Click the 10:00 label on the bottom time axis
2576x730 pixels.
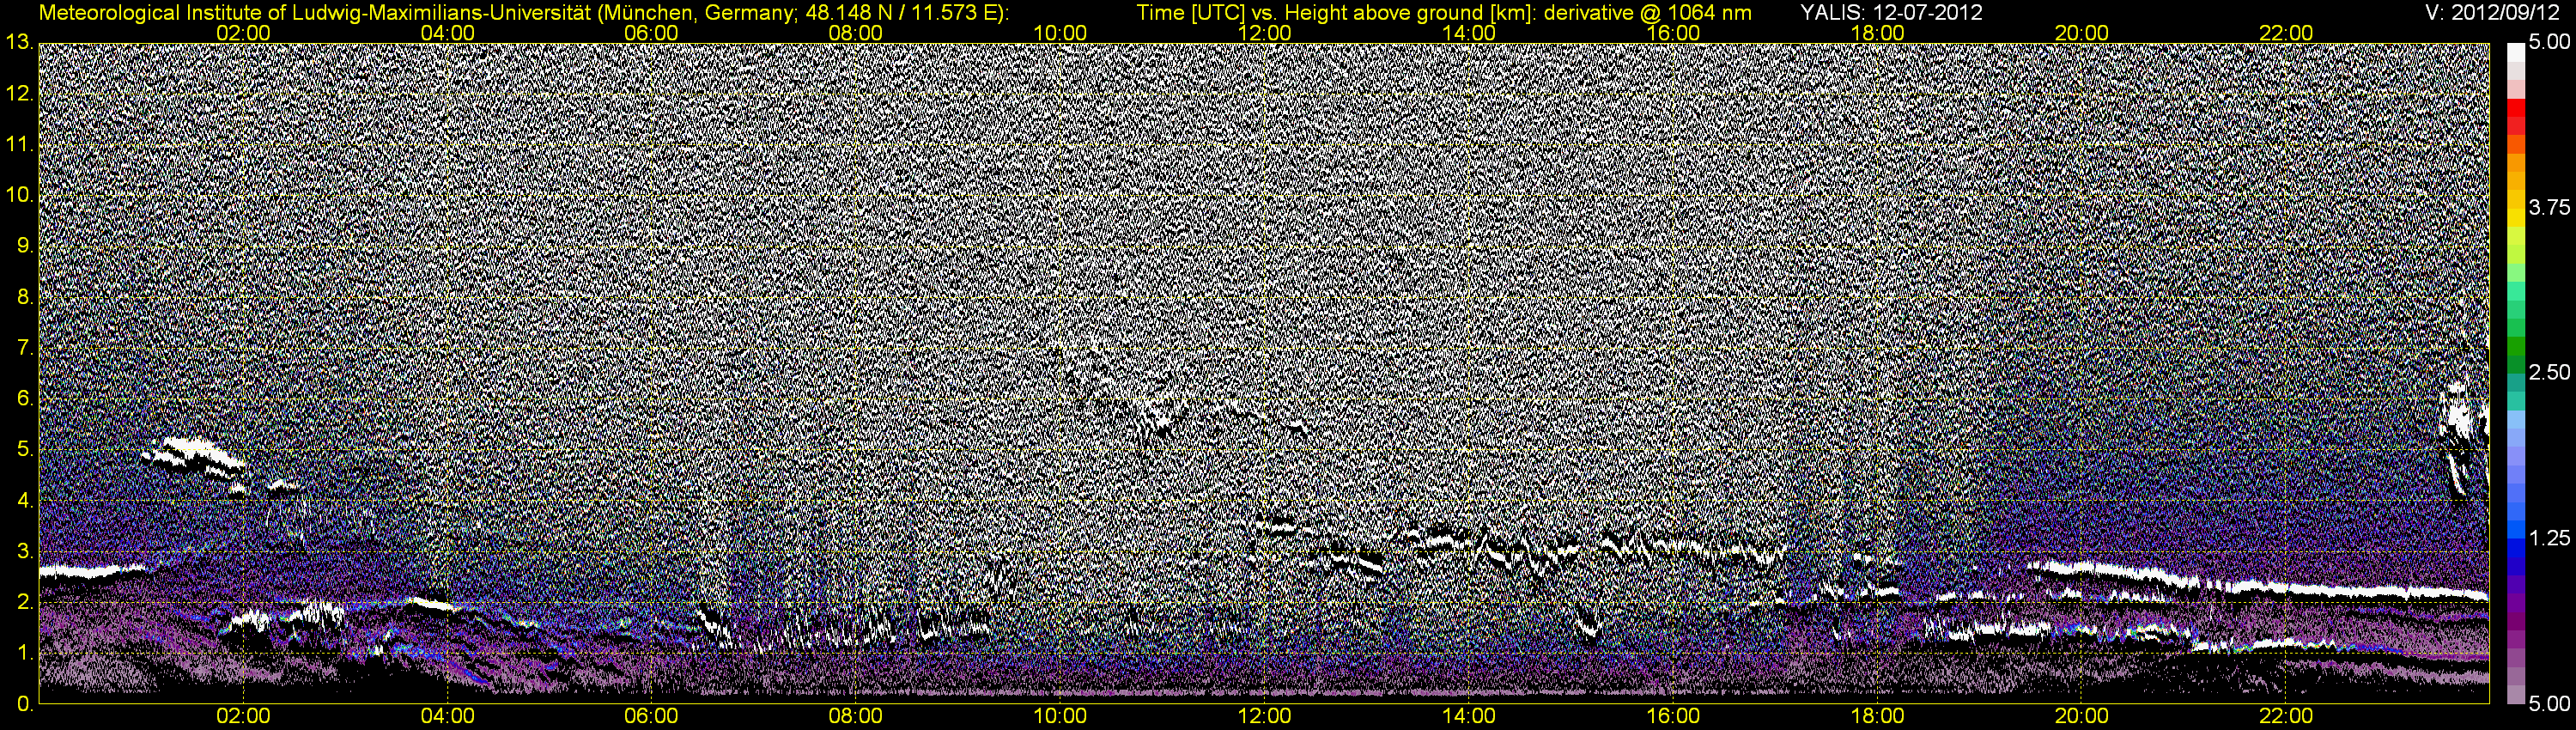pos(1060,717)
